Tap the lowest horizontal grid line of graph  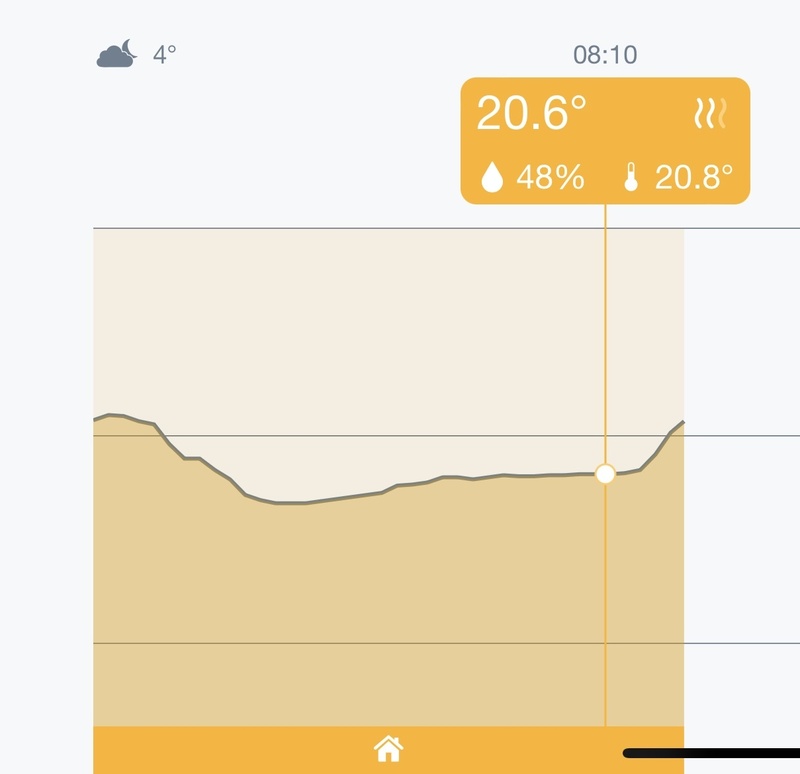pos(446,643)
